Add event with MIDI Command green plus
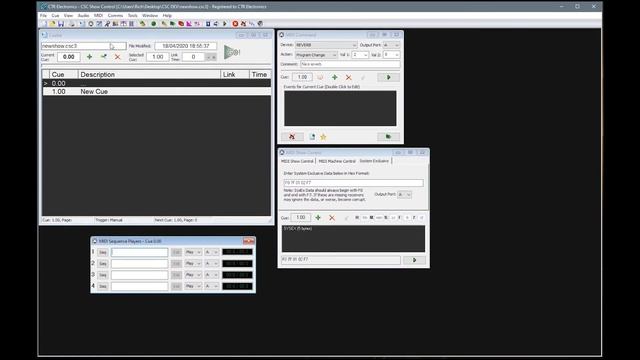This screenshot has height=360, width=640. (334, 77)
